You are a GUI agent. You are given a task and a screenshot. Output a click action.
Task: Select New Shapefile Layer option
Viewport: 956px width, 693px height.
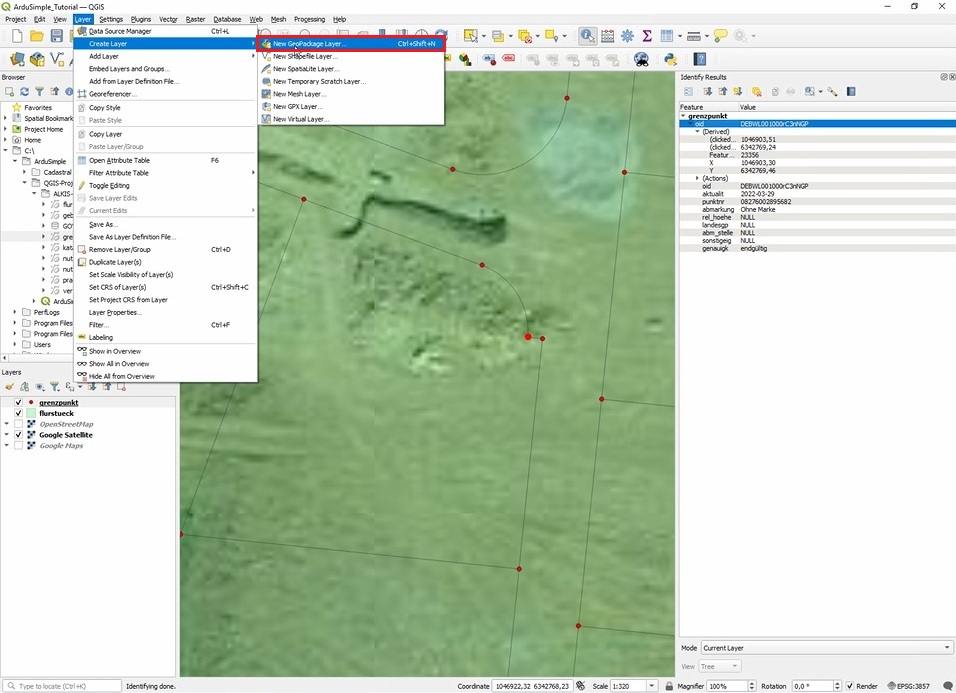(305, 57)
